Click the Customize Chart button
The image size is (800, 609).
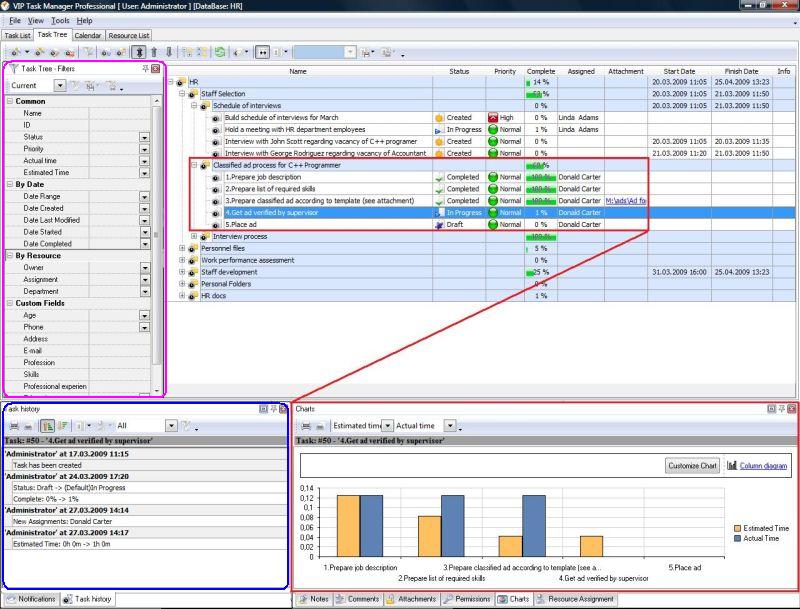(693, 465)
